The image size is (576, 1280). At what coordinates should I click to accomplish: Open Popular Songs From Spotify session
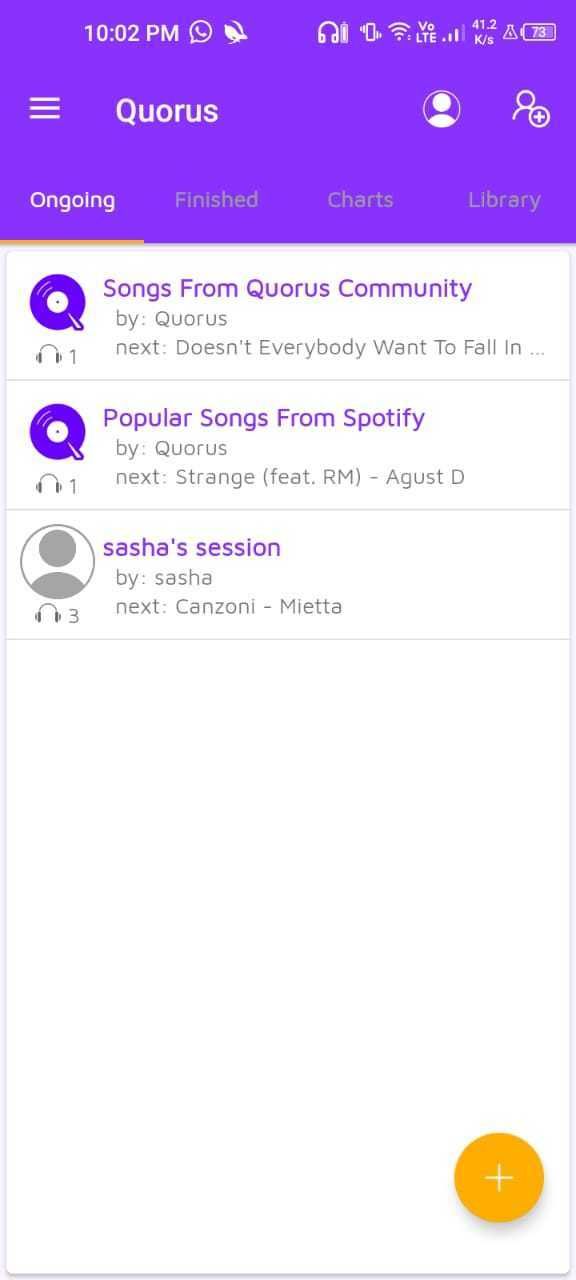pos(264,417)
